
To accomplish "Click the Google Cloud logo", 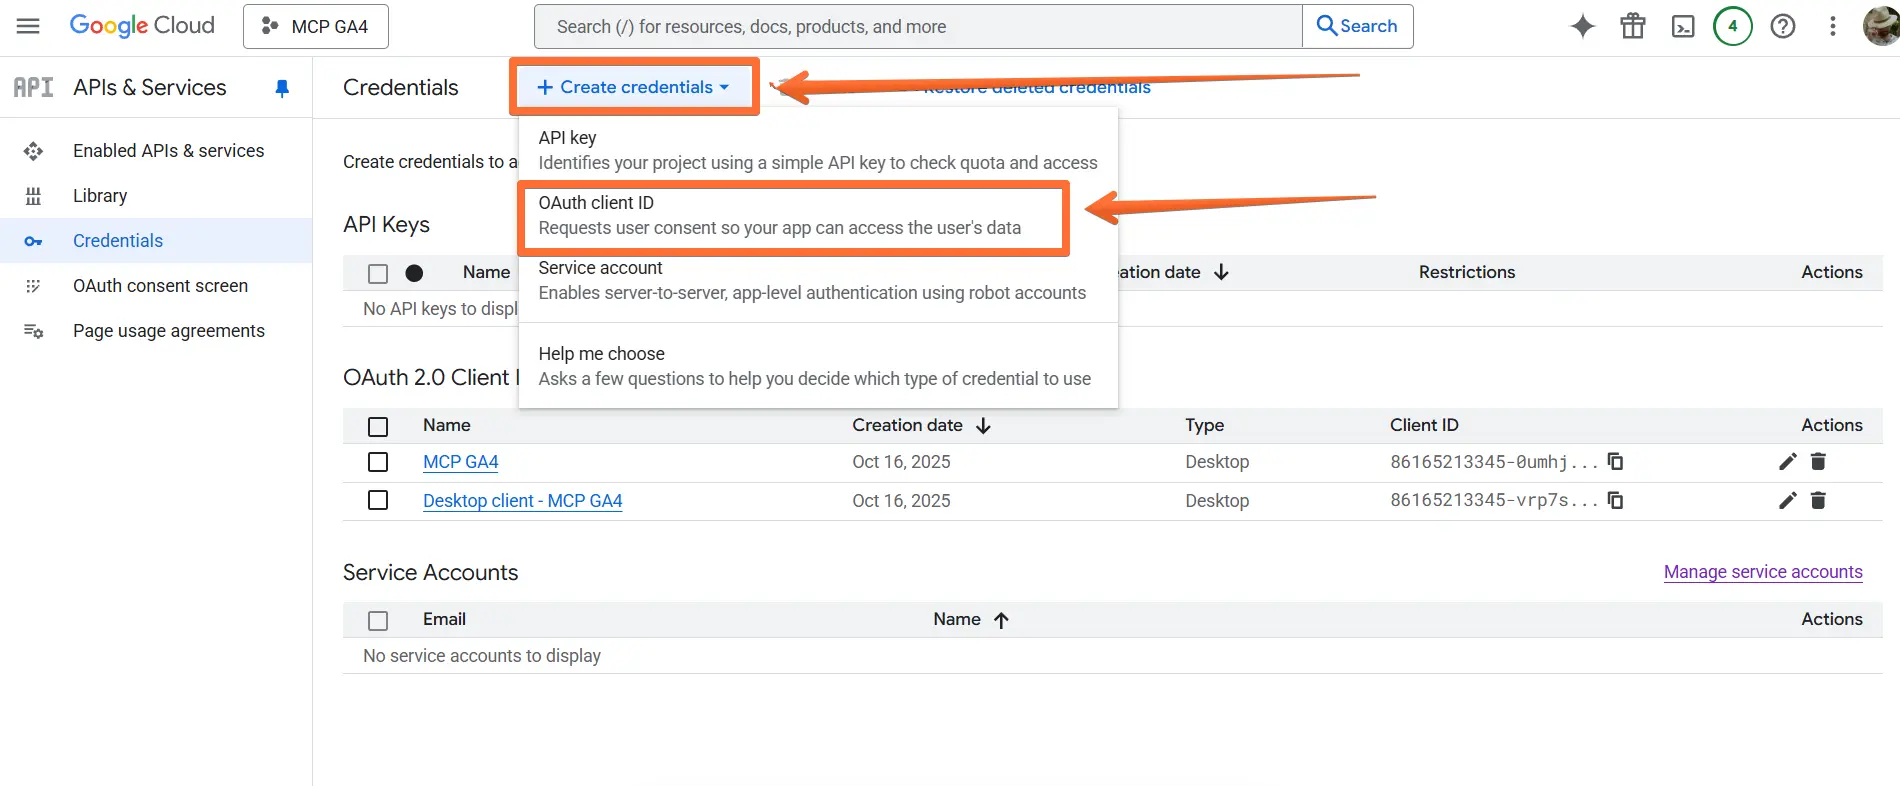I will click(x=142, y=26).
